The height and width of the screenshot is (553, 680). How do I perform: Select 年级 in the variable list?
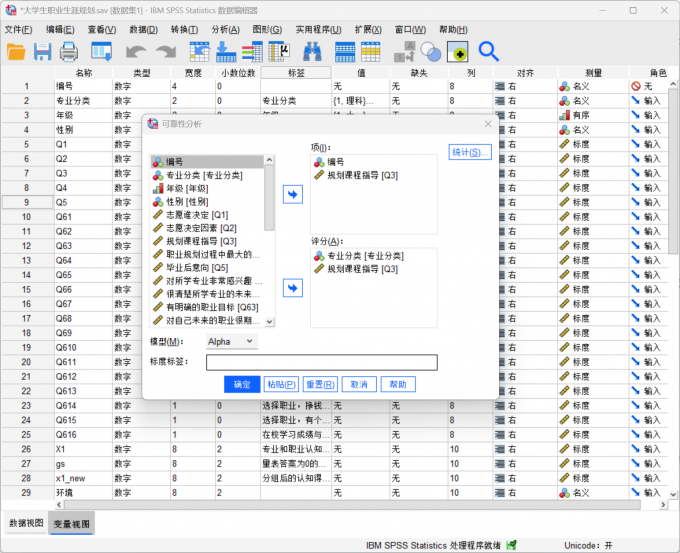186,188
